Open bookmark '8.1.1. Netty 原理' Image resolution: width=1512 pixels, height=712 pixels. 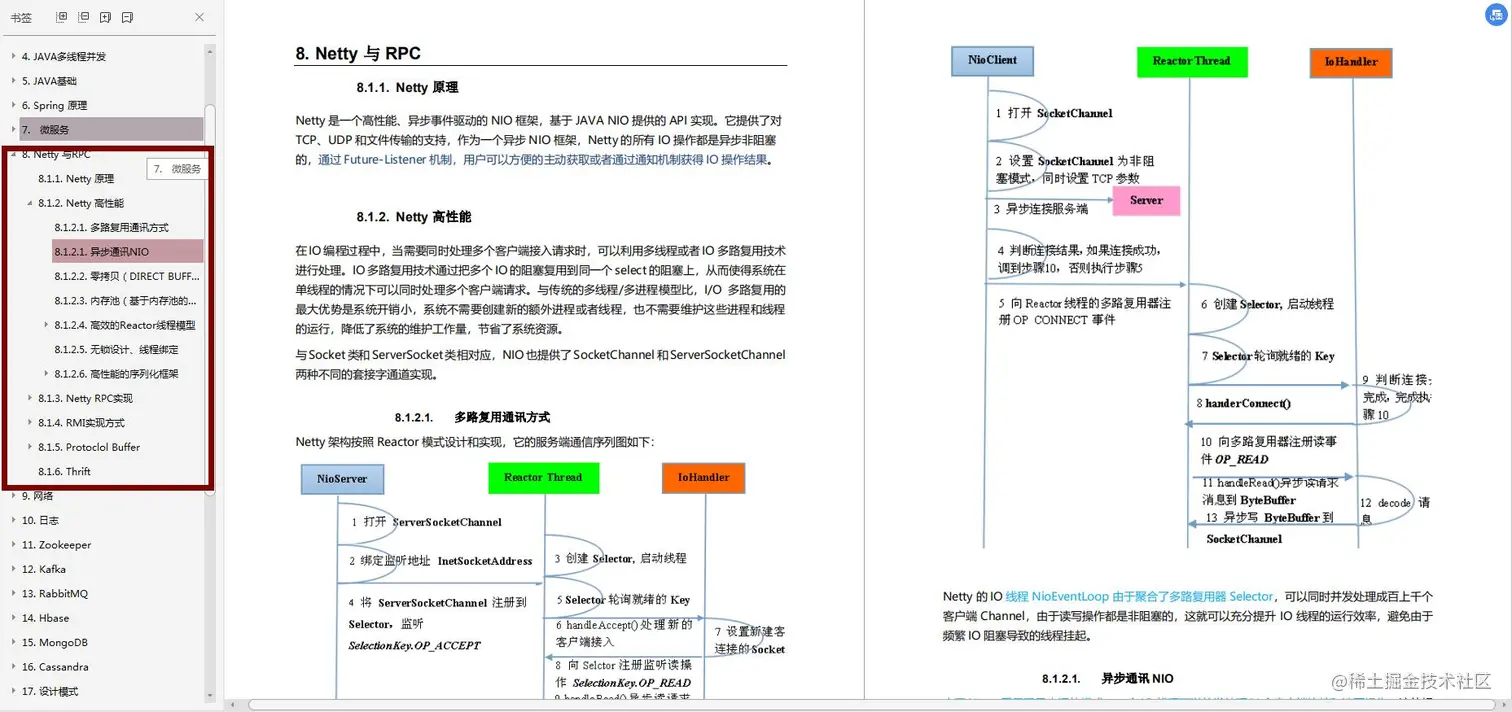76,179
